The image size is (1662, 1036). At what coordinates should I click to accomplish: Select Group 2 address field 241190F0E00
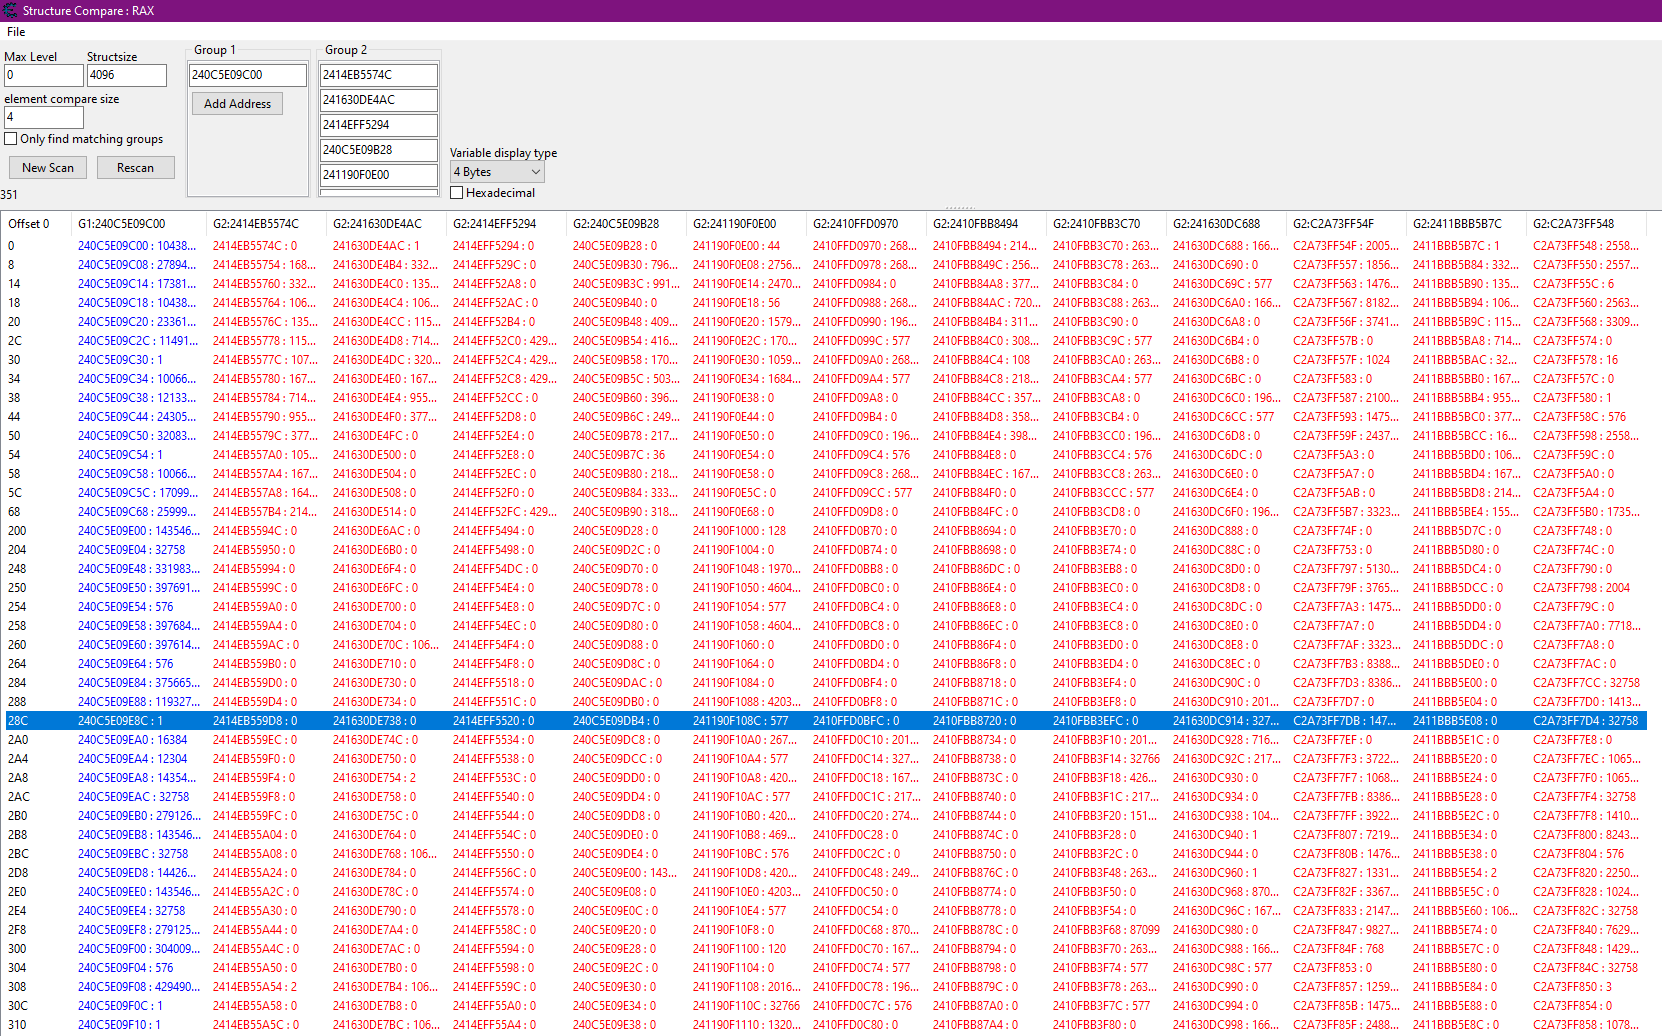(x=378, y=175)
